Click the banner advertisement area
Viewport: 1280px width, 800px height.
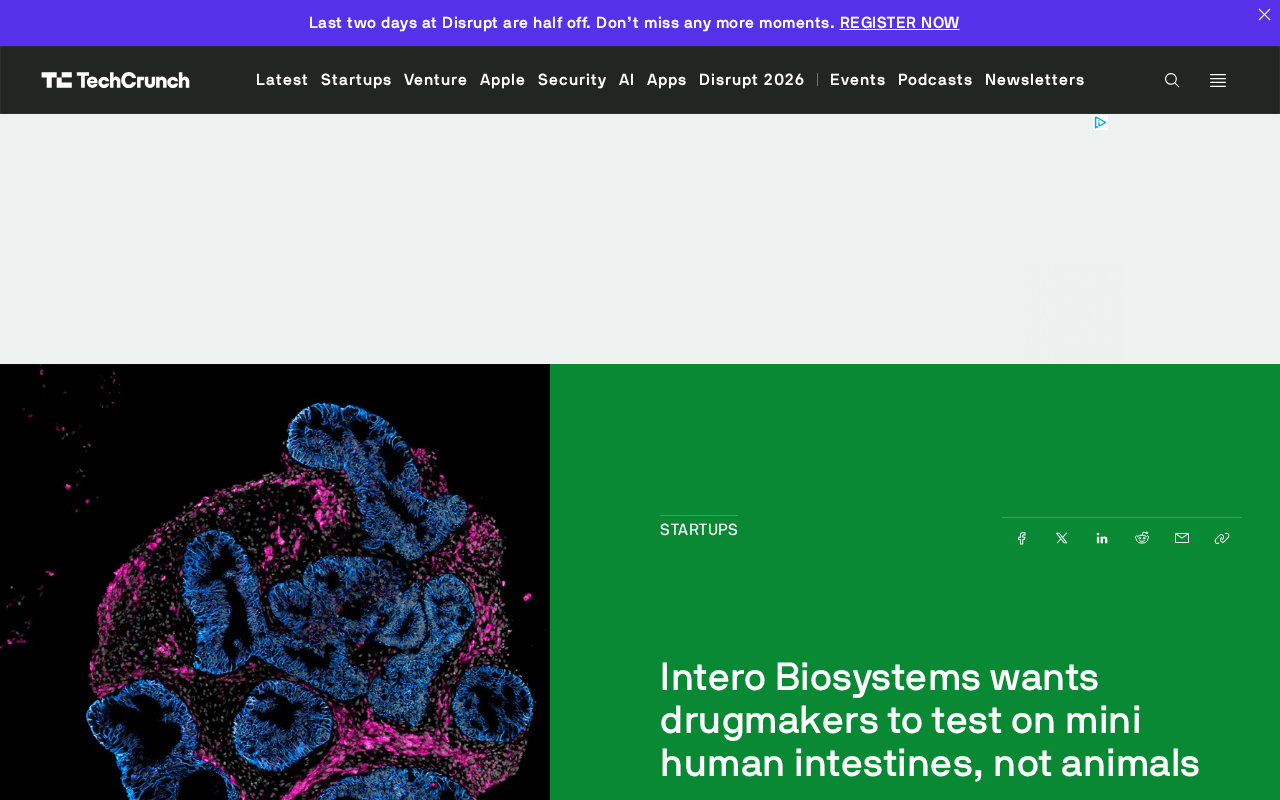click(640, 239)
